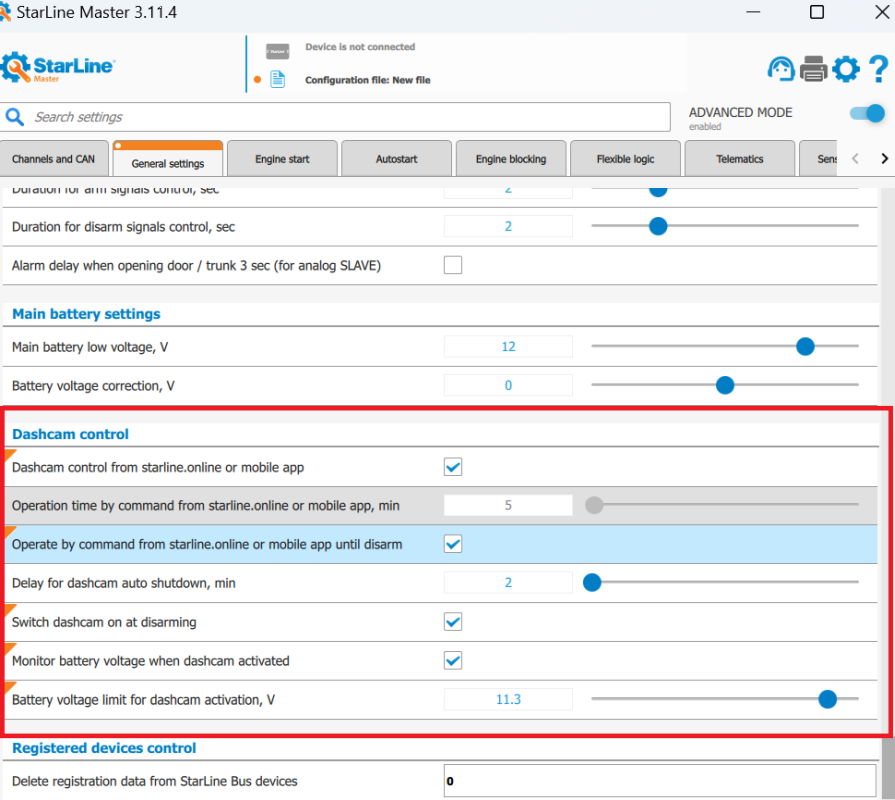Click Battery voltage limit for dashcam slider handle
The width and height of the screenshot is (895, 800).
point(827,699)
